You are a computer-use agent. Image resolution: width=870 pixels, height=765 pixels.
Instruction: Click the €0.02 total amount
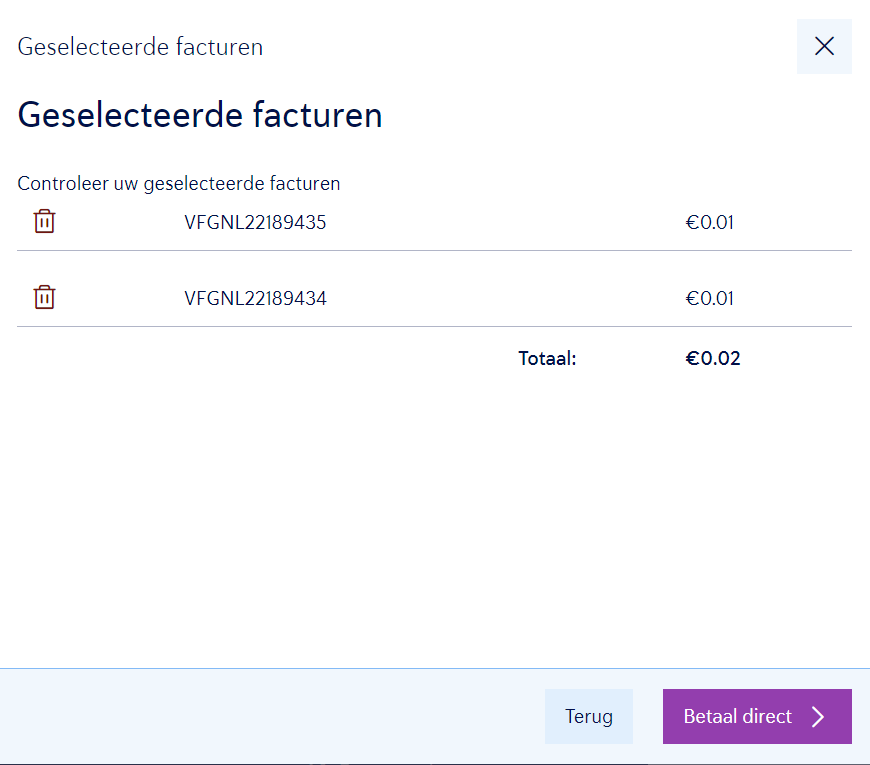coord(712,359)
